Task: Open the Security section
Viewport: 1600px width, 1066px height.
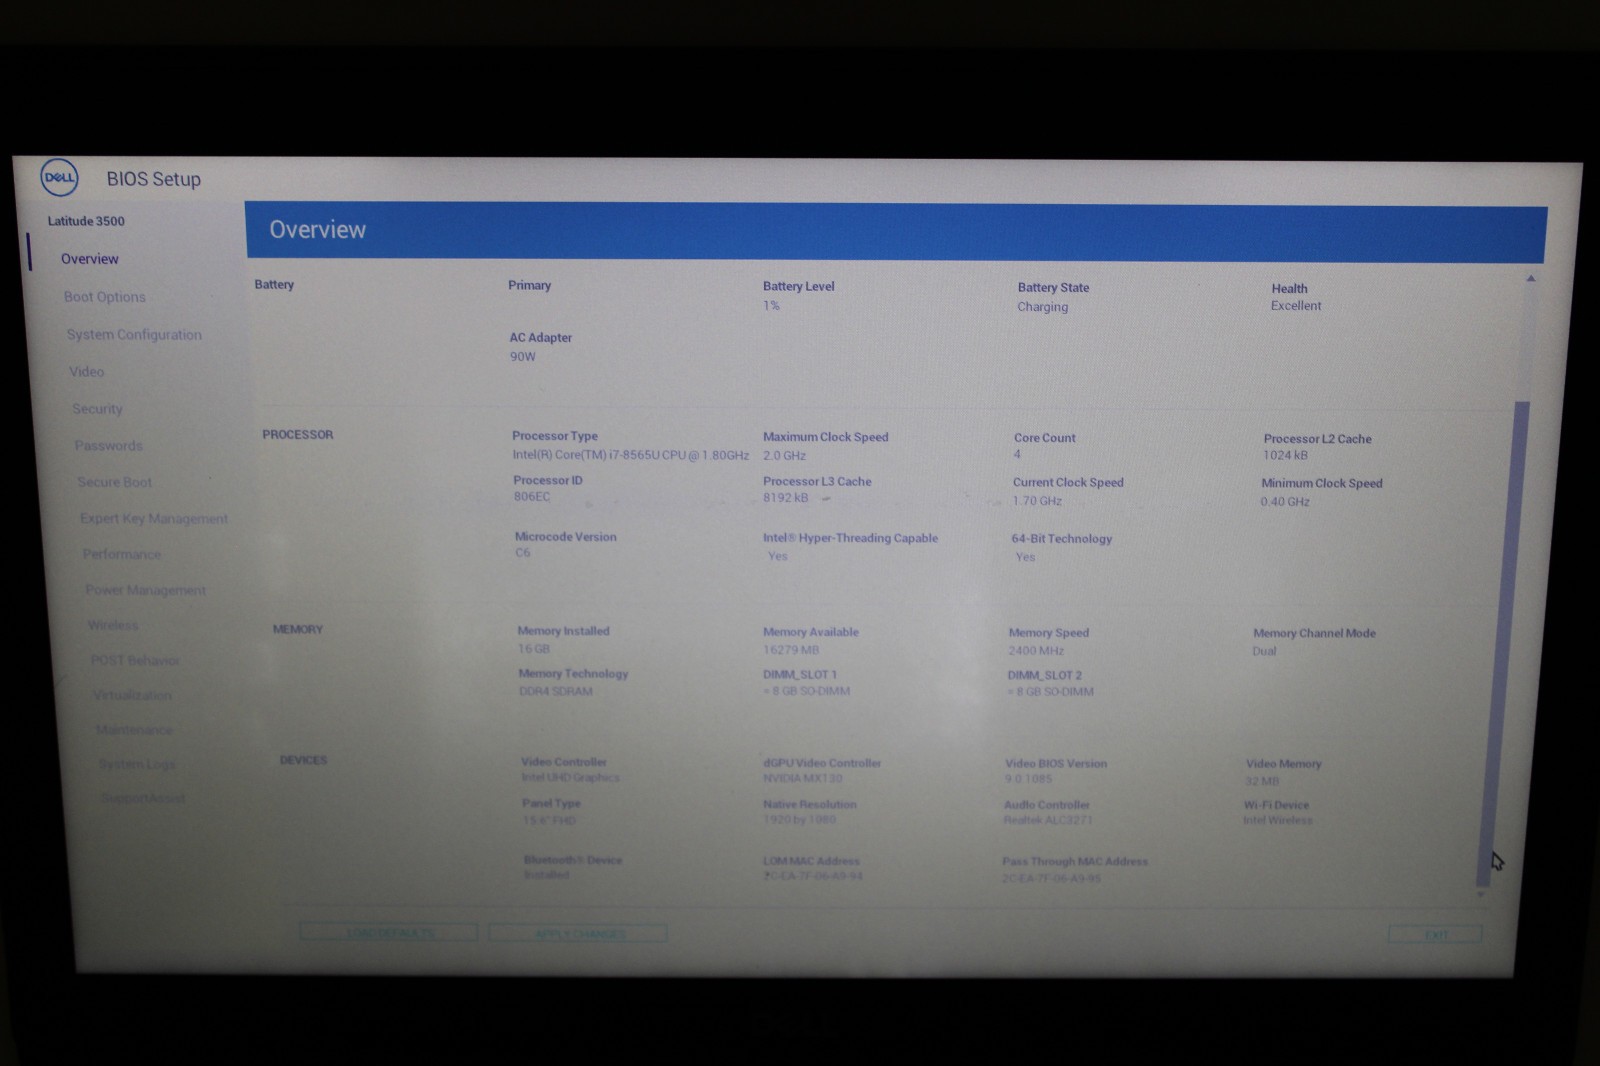Action: pos(97,409)
